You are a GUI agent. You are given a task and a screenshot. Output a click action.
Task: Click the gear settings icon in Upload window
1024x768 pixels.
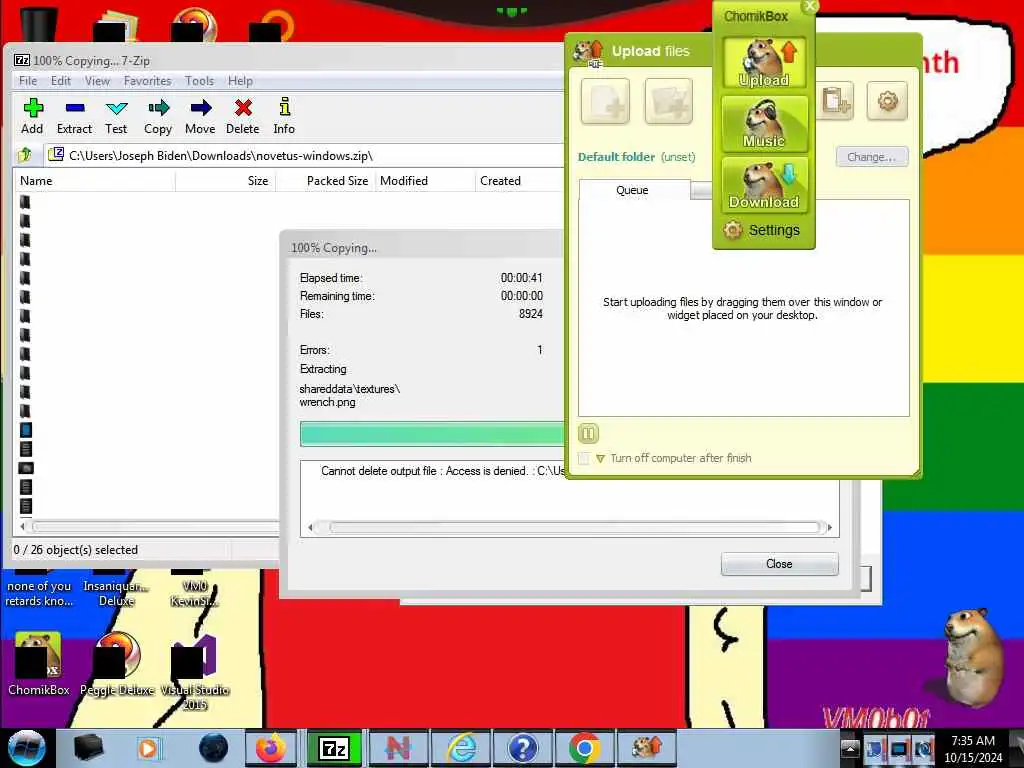(888, 101)
